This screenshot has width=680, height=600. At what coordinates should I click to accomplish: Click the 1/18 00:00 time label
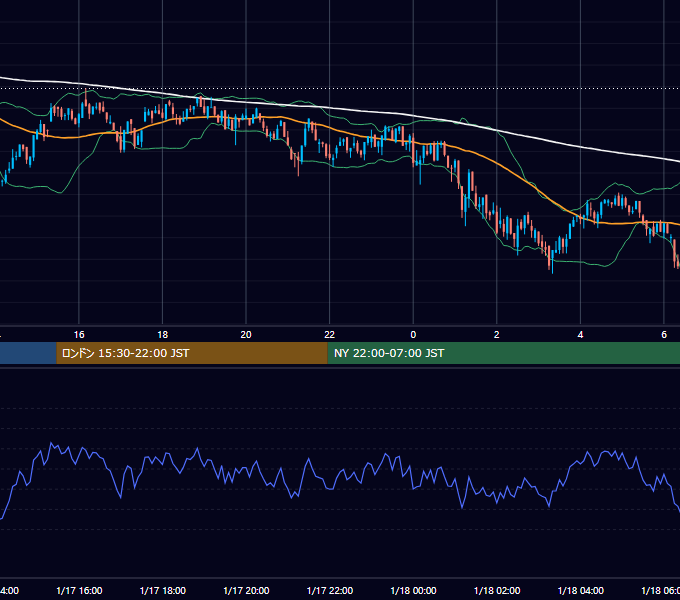413,590
